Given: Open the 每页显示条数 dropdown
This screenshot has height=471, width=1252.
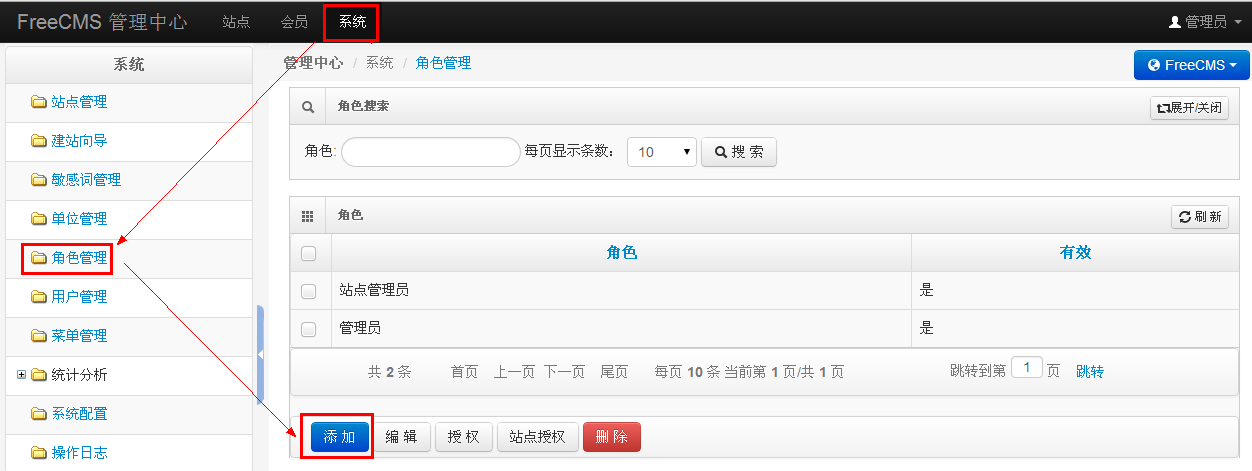Looking at the screenshot, I should pyautogui.click(x=661, y=152).
